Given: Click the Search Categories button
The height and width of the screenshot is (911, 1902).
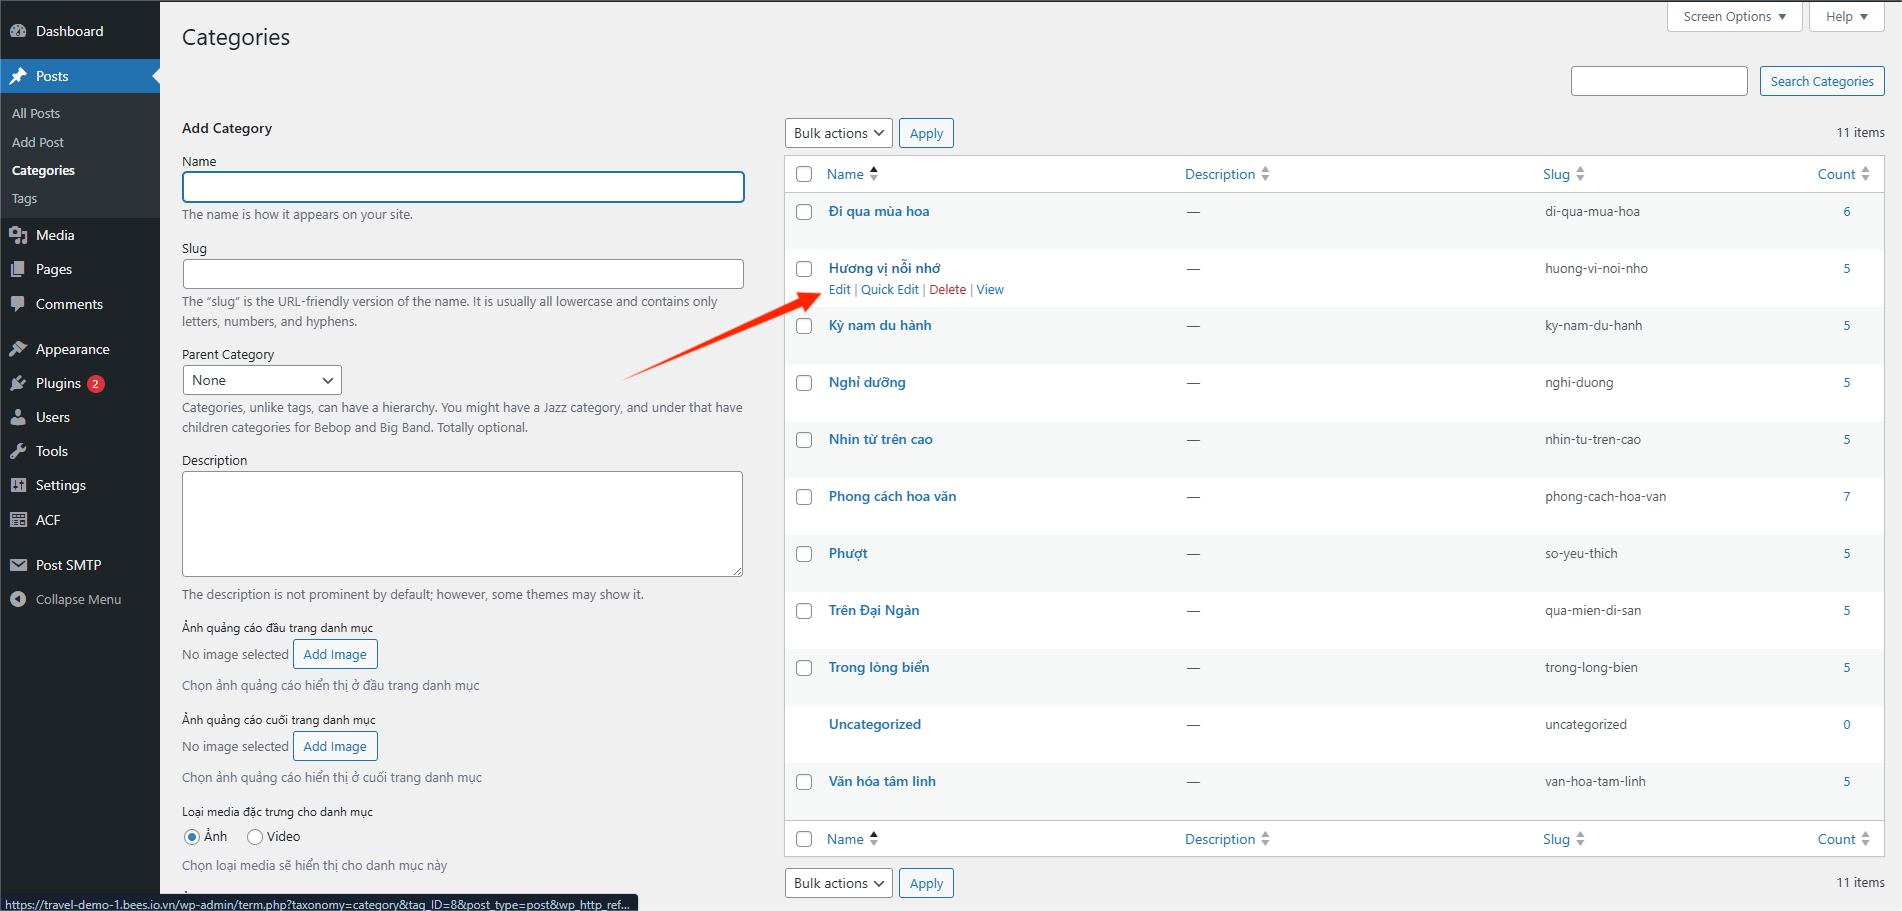Looking at the screenshot, I should (1821, 81).
